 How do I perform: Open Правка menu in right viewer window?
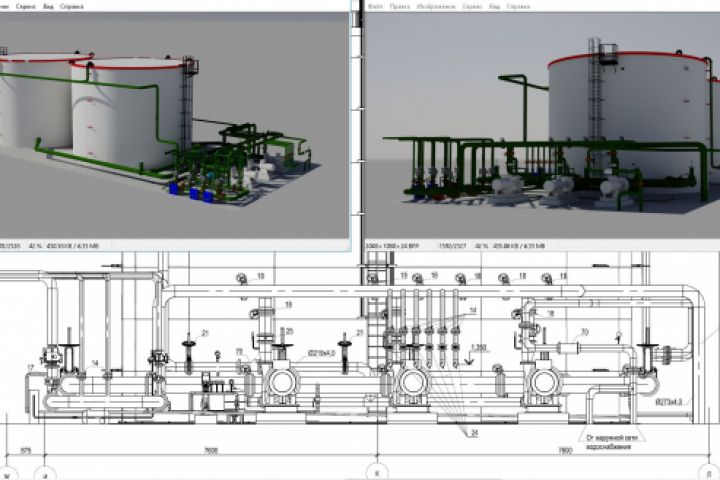[400, 6]
